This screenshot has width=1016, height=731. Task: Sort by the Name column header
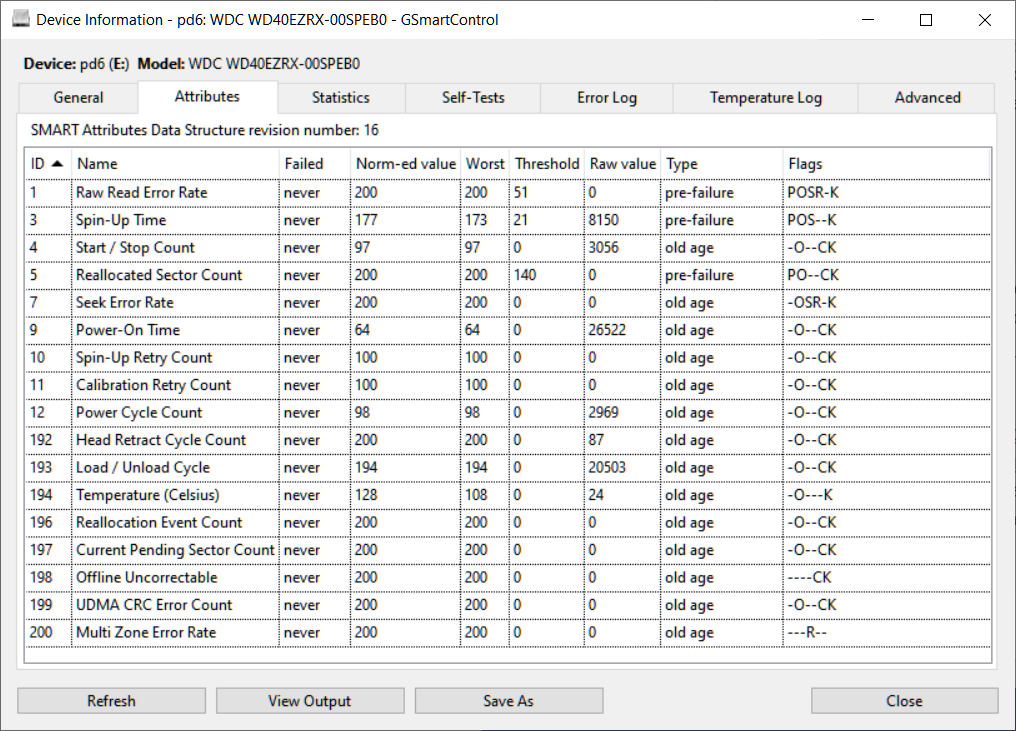point(175,164)
